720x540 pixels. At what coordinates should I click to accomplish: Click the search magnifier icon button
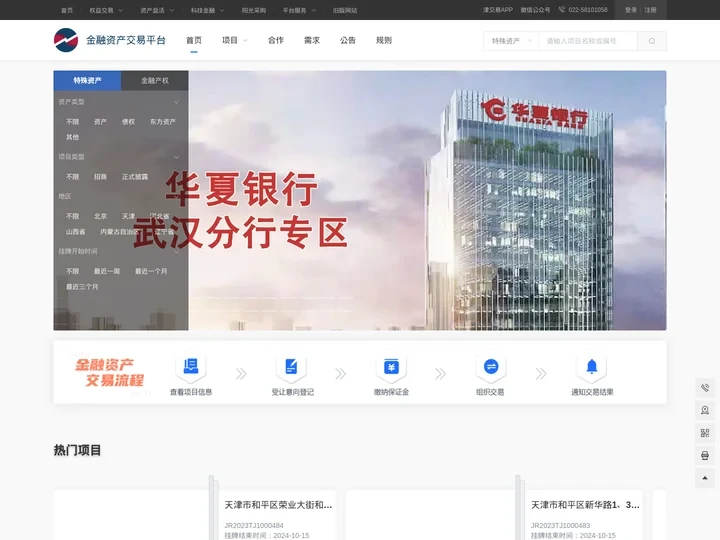652,41
